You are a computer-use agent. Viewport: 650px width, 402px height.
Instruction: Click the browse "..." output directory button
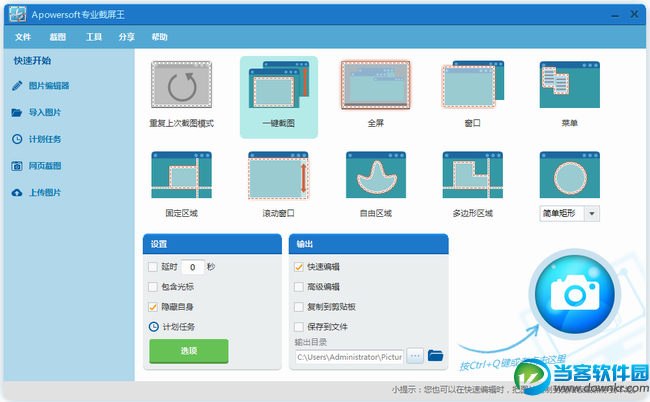tap(415, 356)
